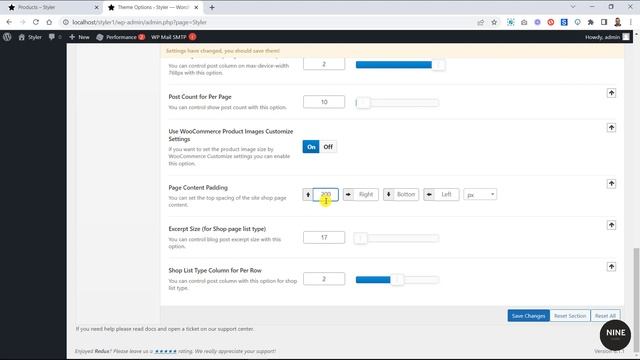Viewport: 640px width, 360px height.
Task: Click the Post Count for Per Page value
Action: click(x=324, y=102)
